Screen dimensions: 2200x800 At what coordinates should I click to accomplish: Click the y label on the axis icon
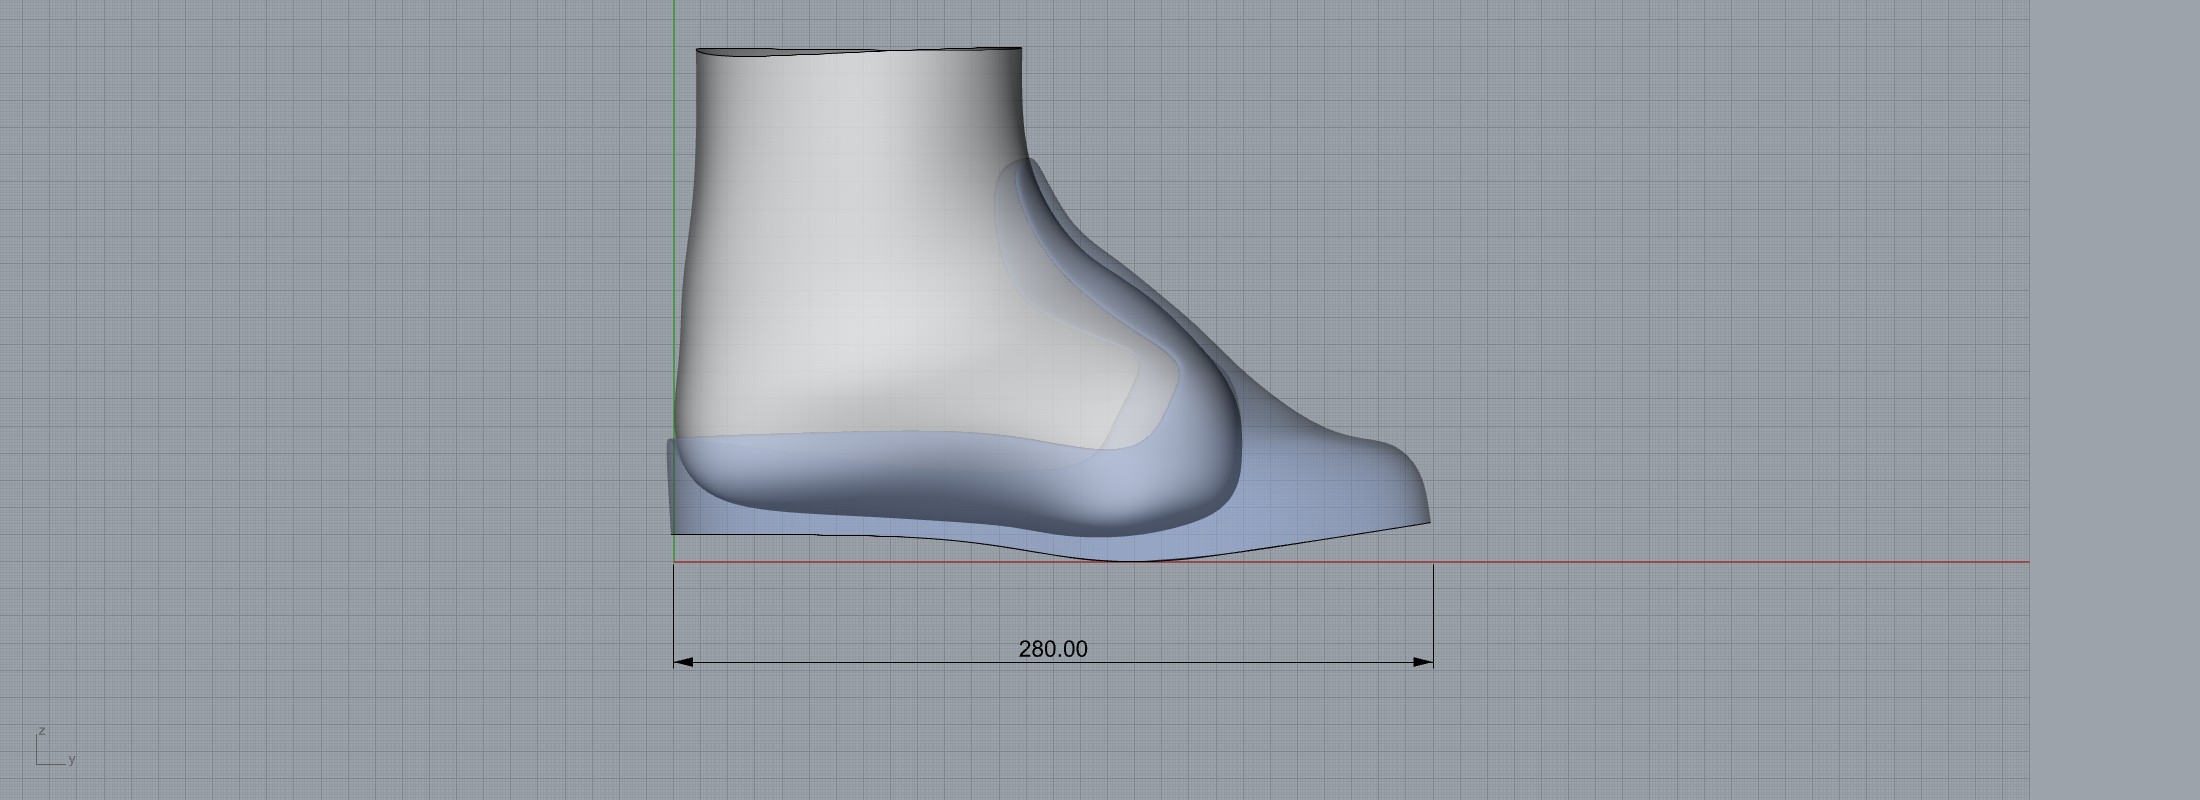coord(72,760)
